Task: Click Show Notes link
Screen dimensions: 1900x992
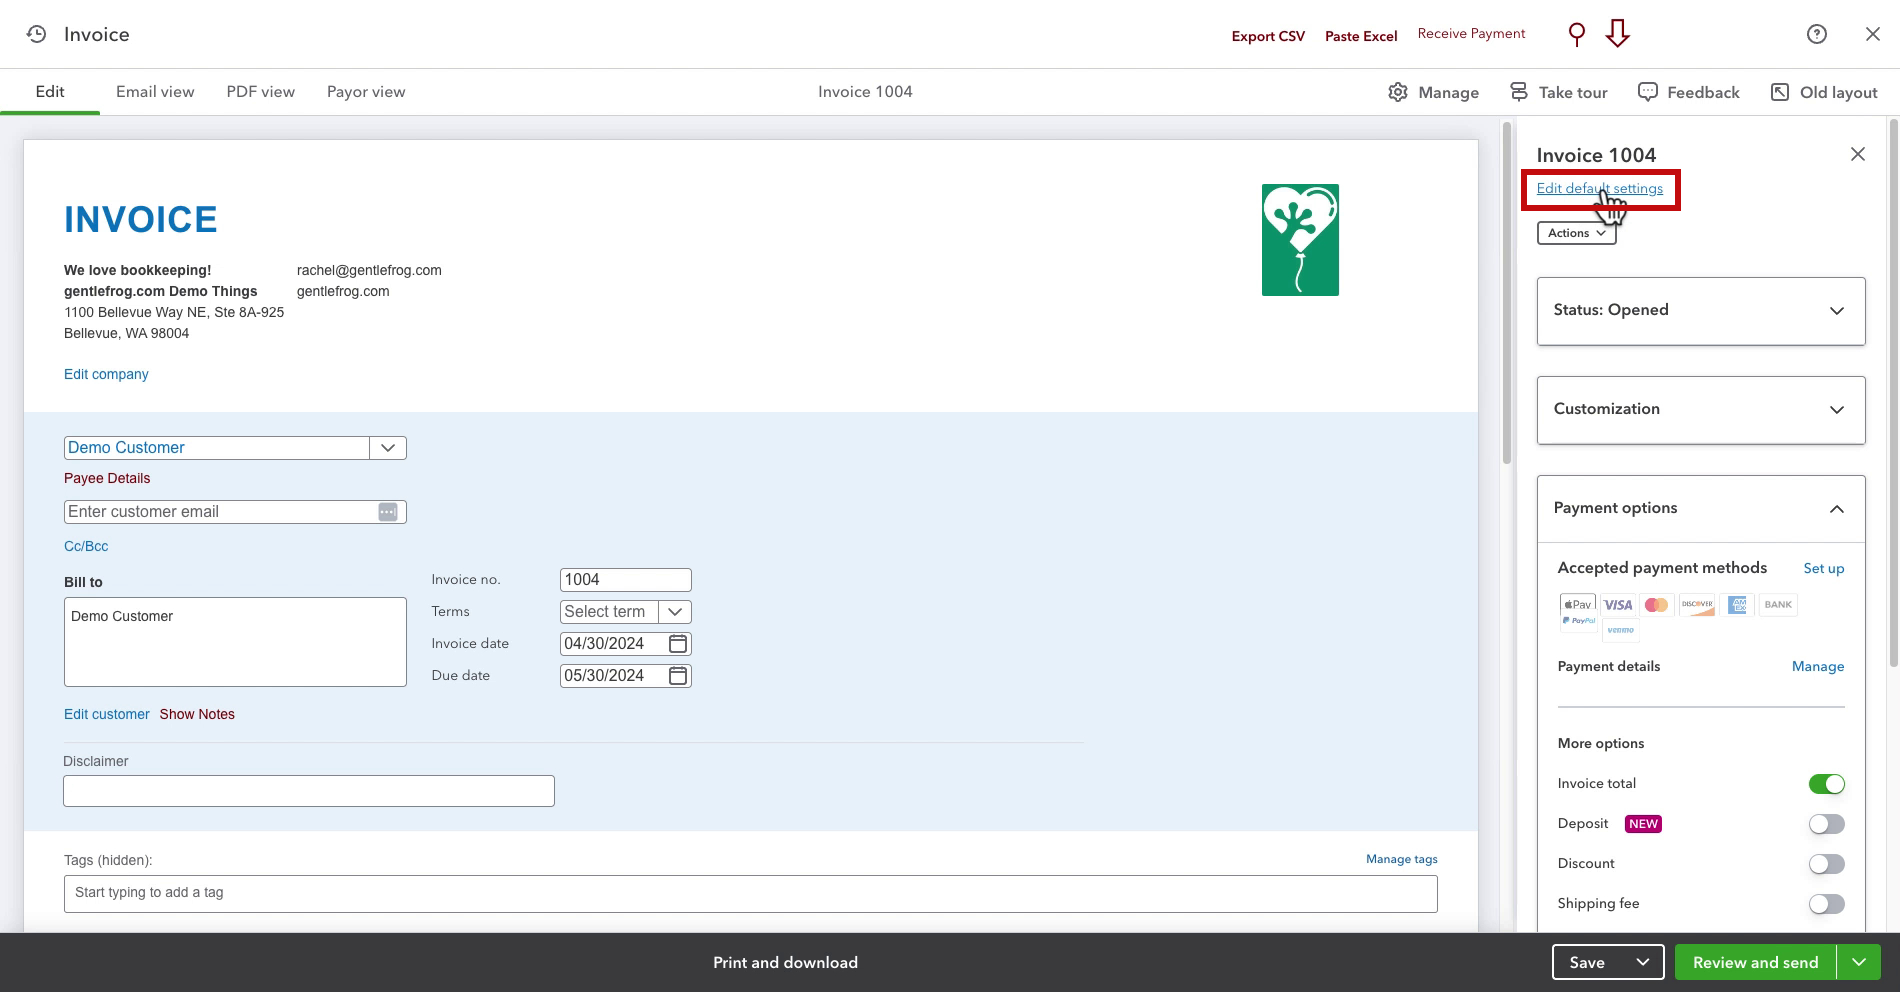Action: (197, 714)
